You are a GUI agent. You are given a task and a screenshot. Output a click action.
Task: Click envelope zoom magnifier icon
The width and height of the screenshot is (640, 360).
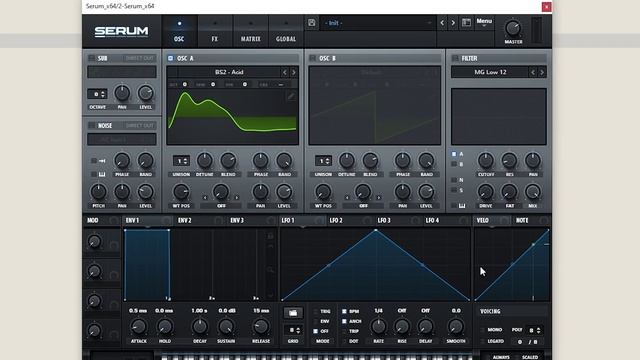270,269
